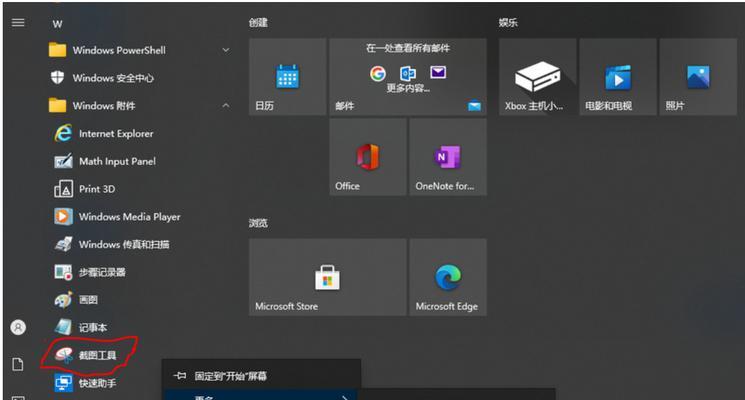Open the OneNote for... tile
The width and height of the screenshot is (745, 400).
tap(448, 157)
